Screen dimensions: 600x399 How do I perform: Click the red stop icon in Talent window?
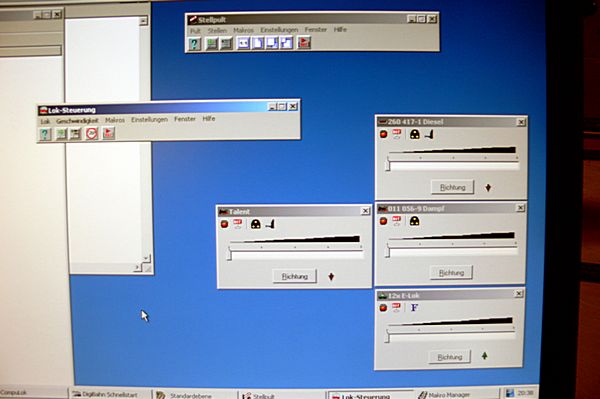[225, 224]
